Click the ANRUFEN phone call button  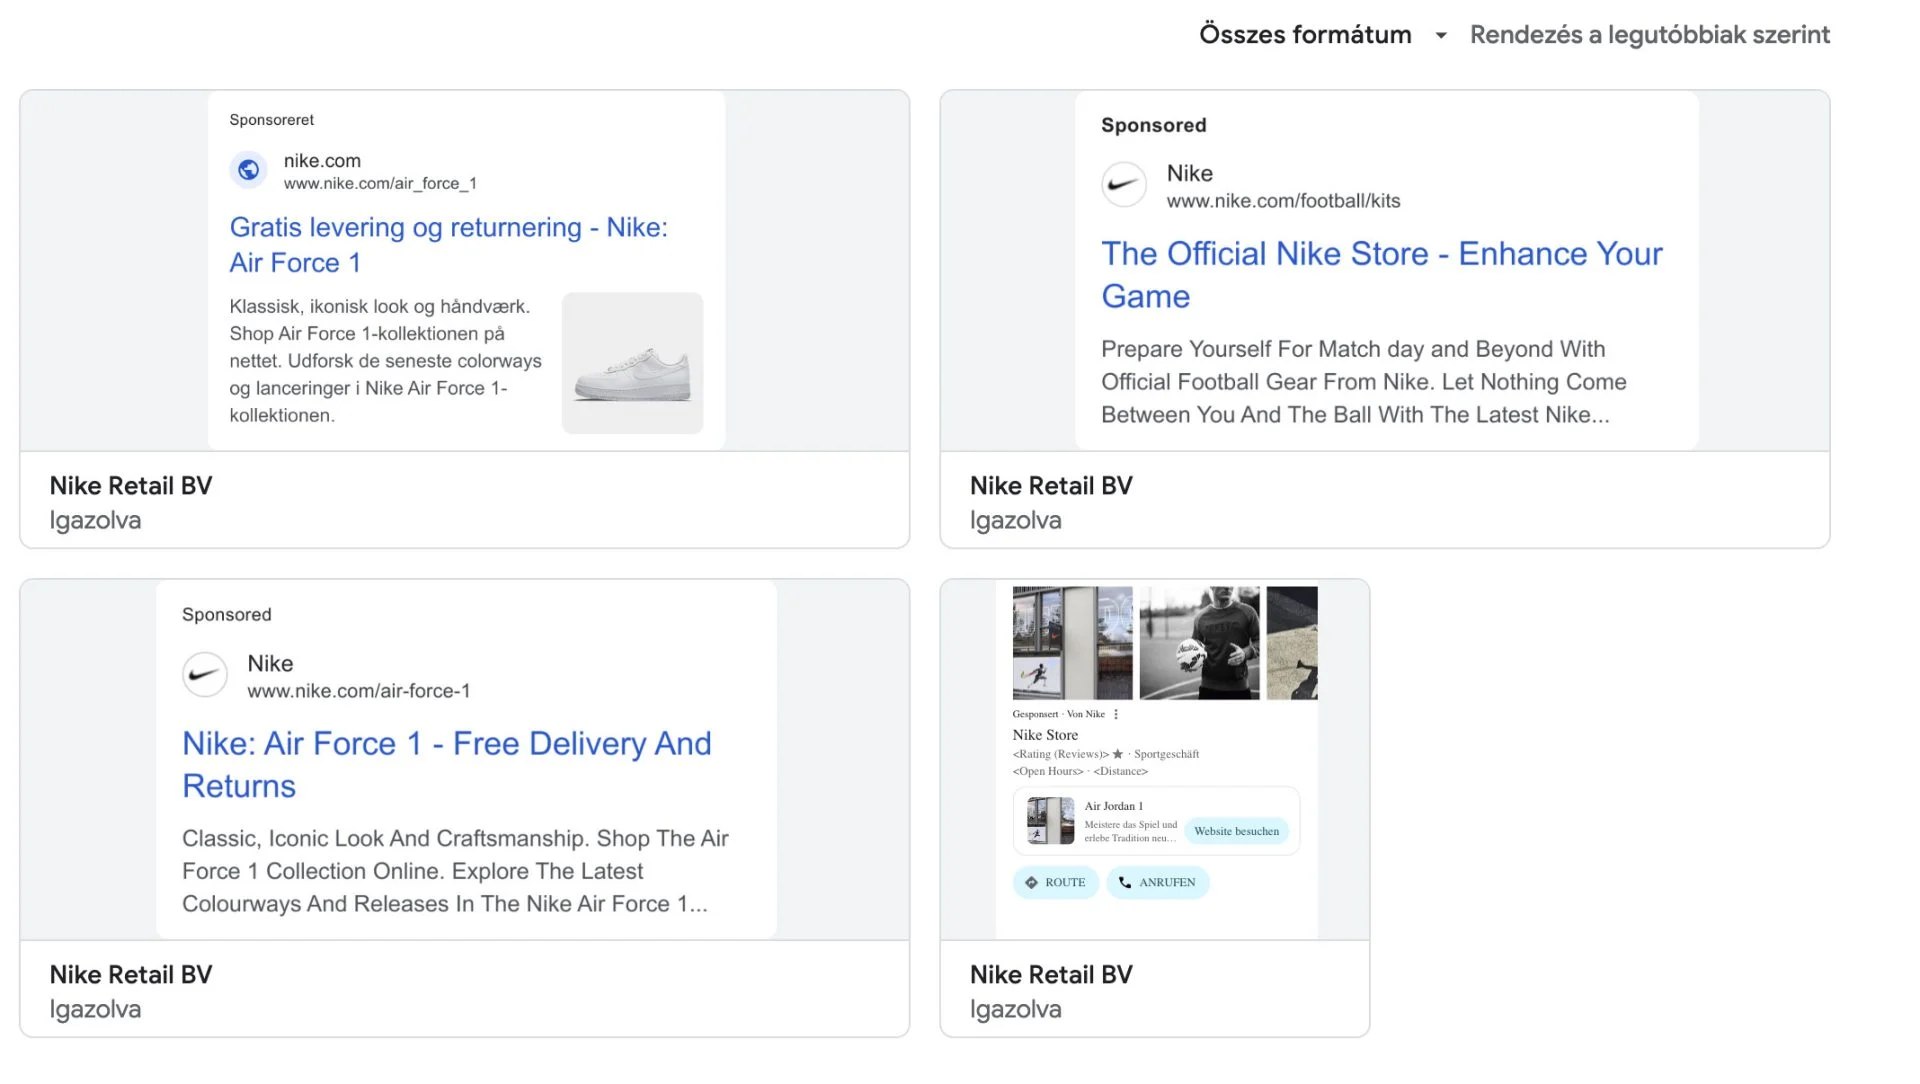[x=1158, y=882]
